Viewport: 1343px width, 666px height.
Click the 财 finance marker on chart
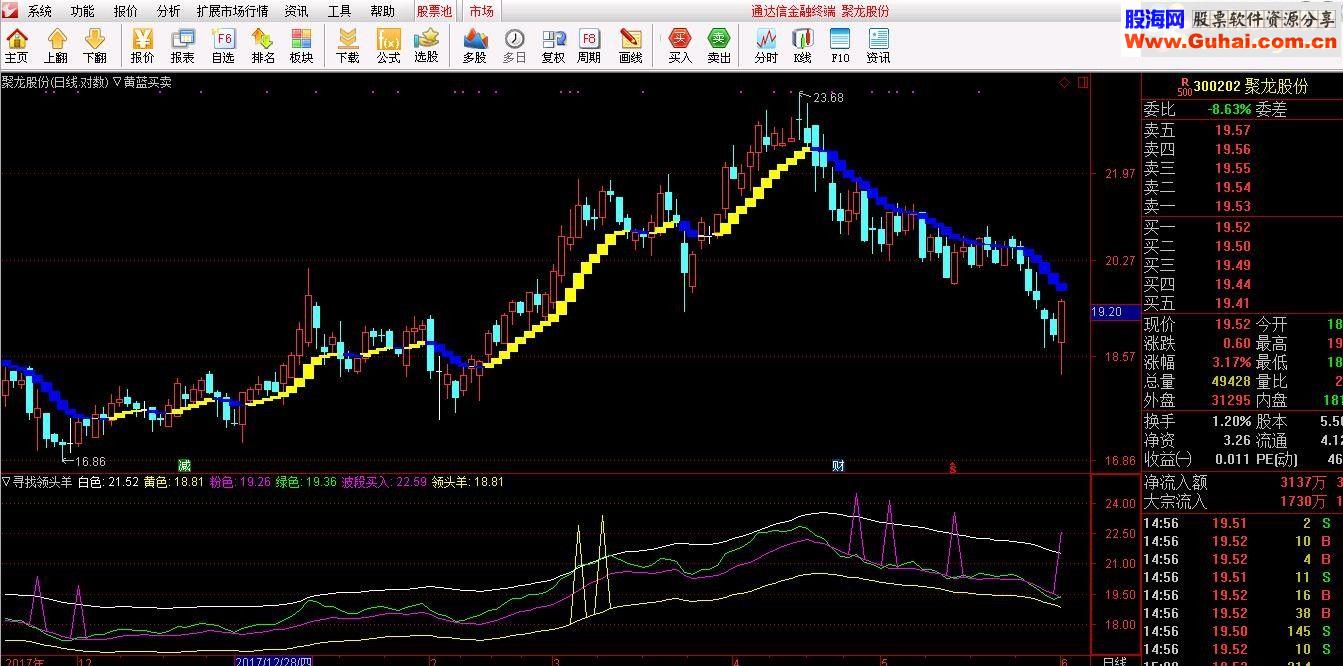coord(838,466)
